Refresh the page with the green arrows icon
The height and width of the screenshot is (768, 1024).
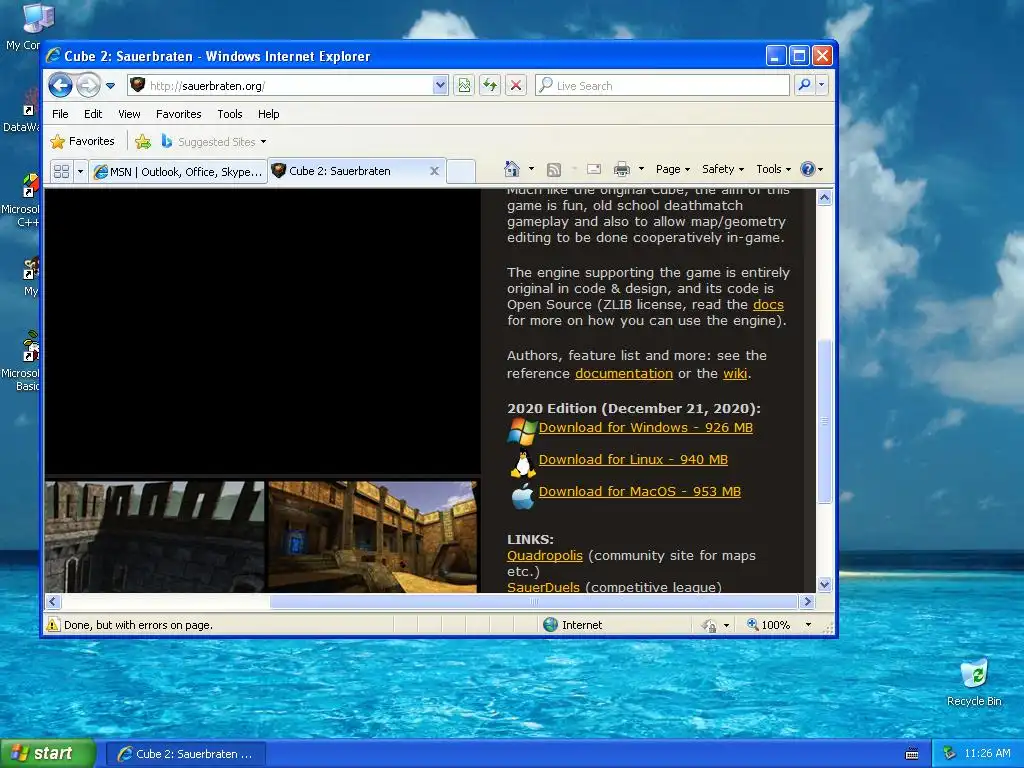pyautogui.click(x=490, y=86)
